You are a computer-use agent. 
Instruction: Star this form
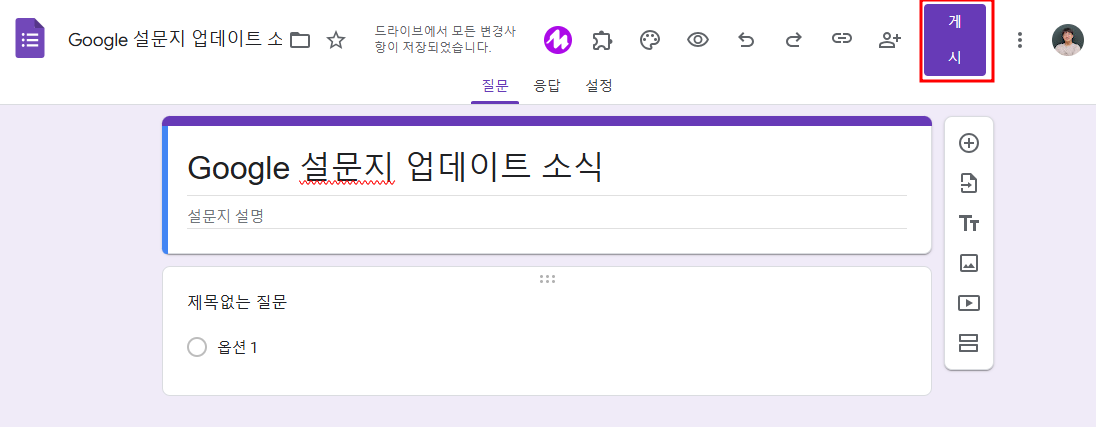point(336,40)
